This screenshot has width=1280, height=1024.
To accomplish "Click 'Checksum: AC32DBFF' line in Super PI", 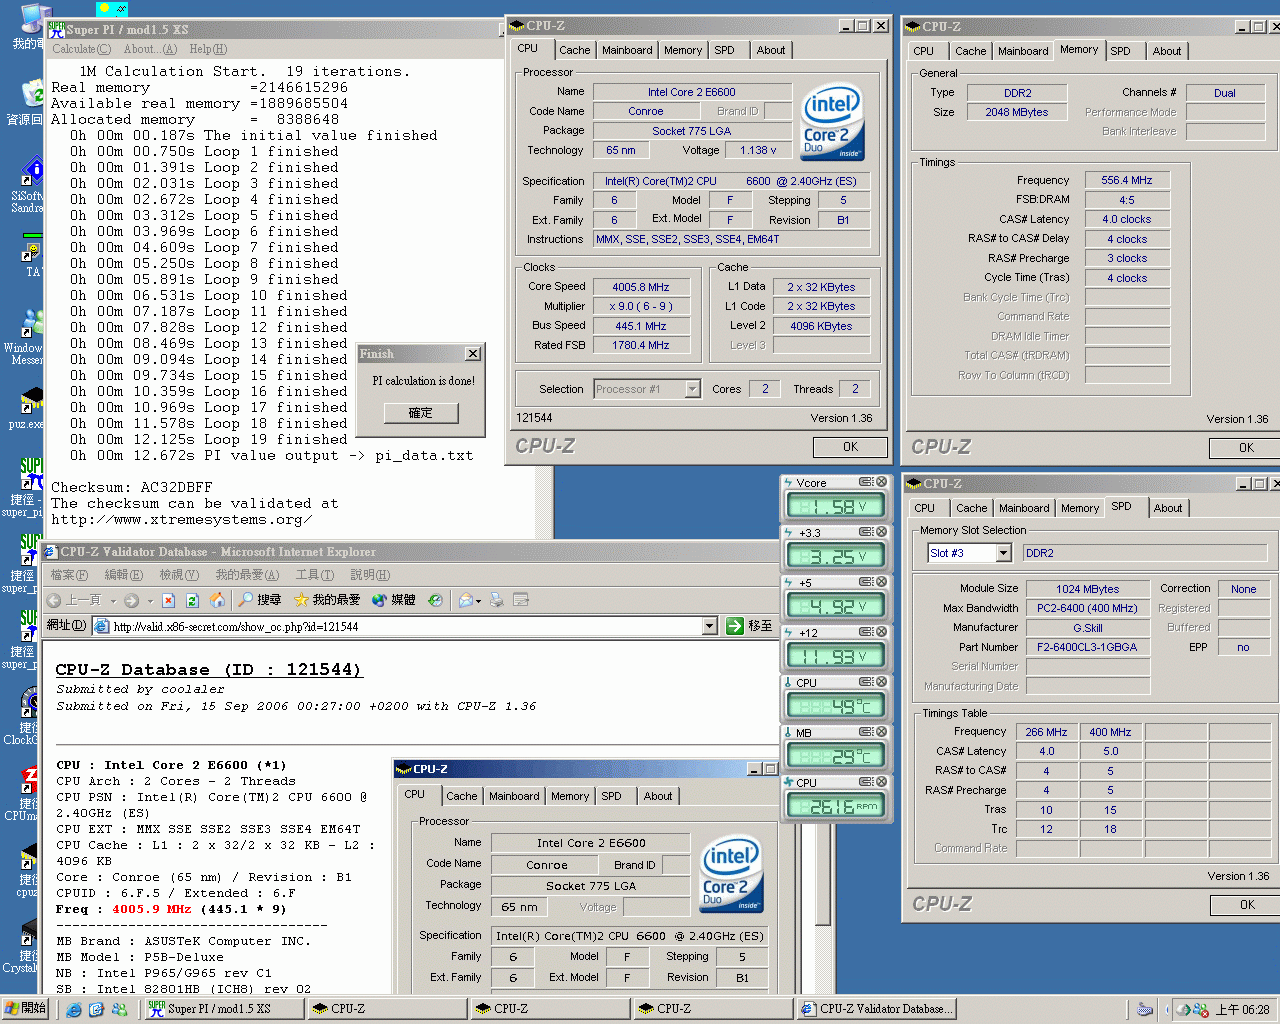I will (132, 487).
